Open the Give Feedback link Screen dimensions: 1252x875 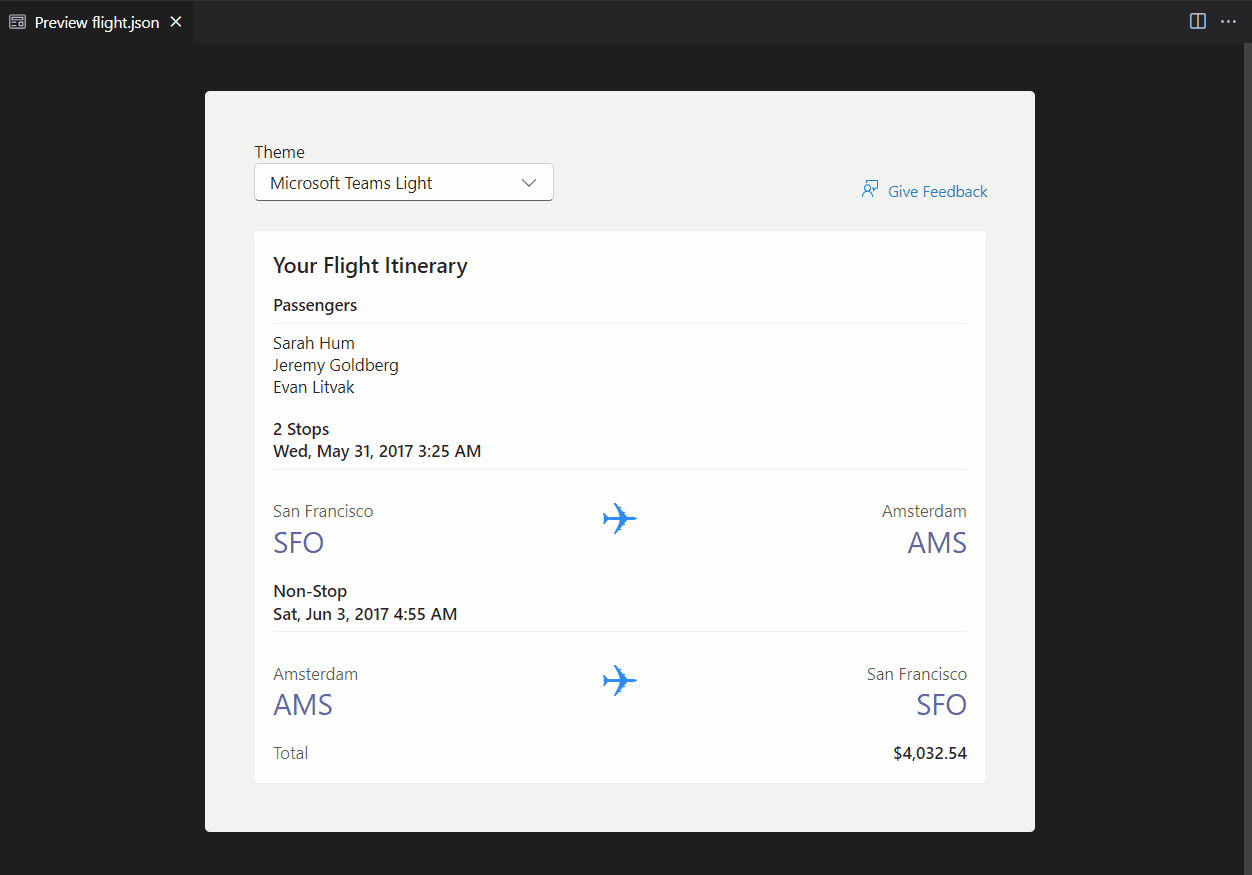point(937,191)
